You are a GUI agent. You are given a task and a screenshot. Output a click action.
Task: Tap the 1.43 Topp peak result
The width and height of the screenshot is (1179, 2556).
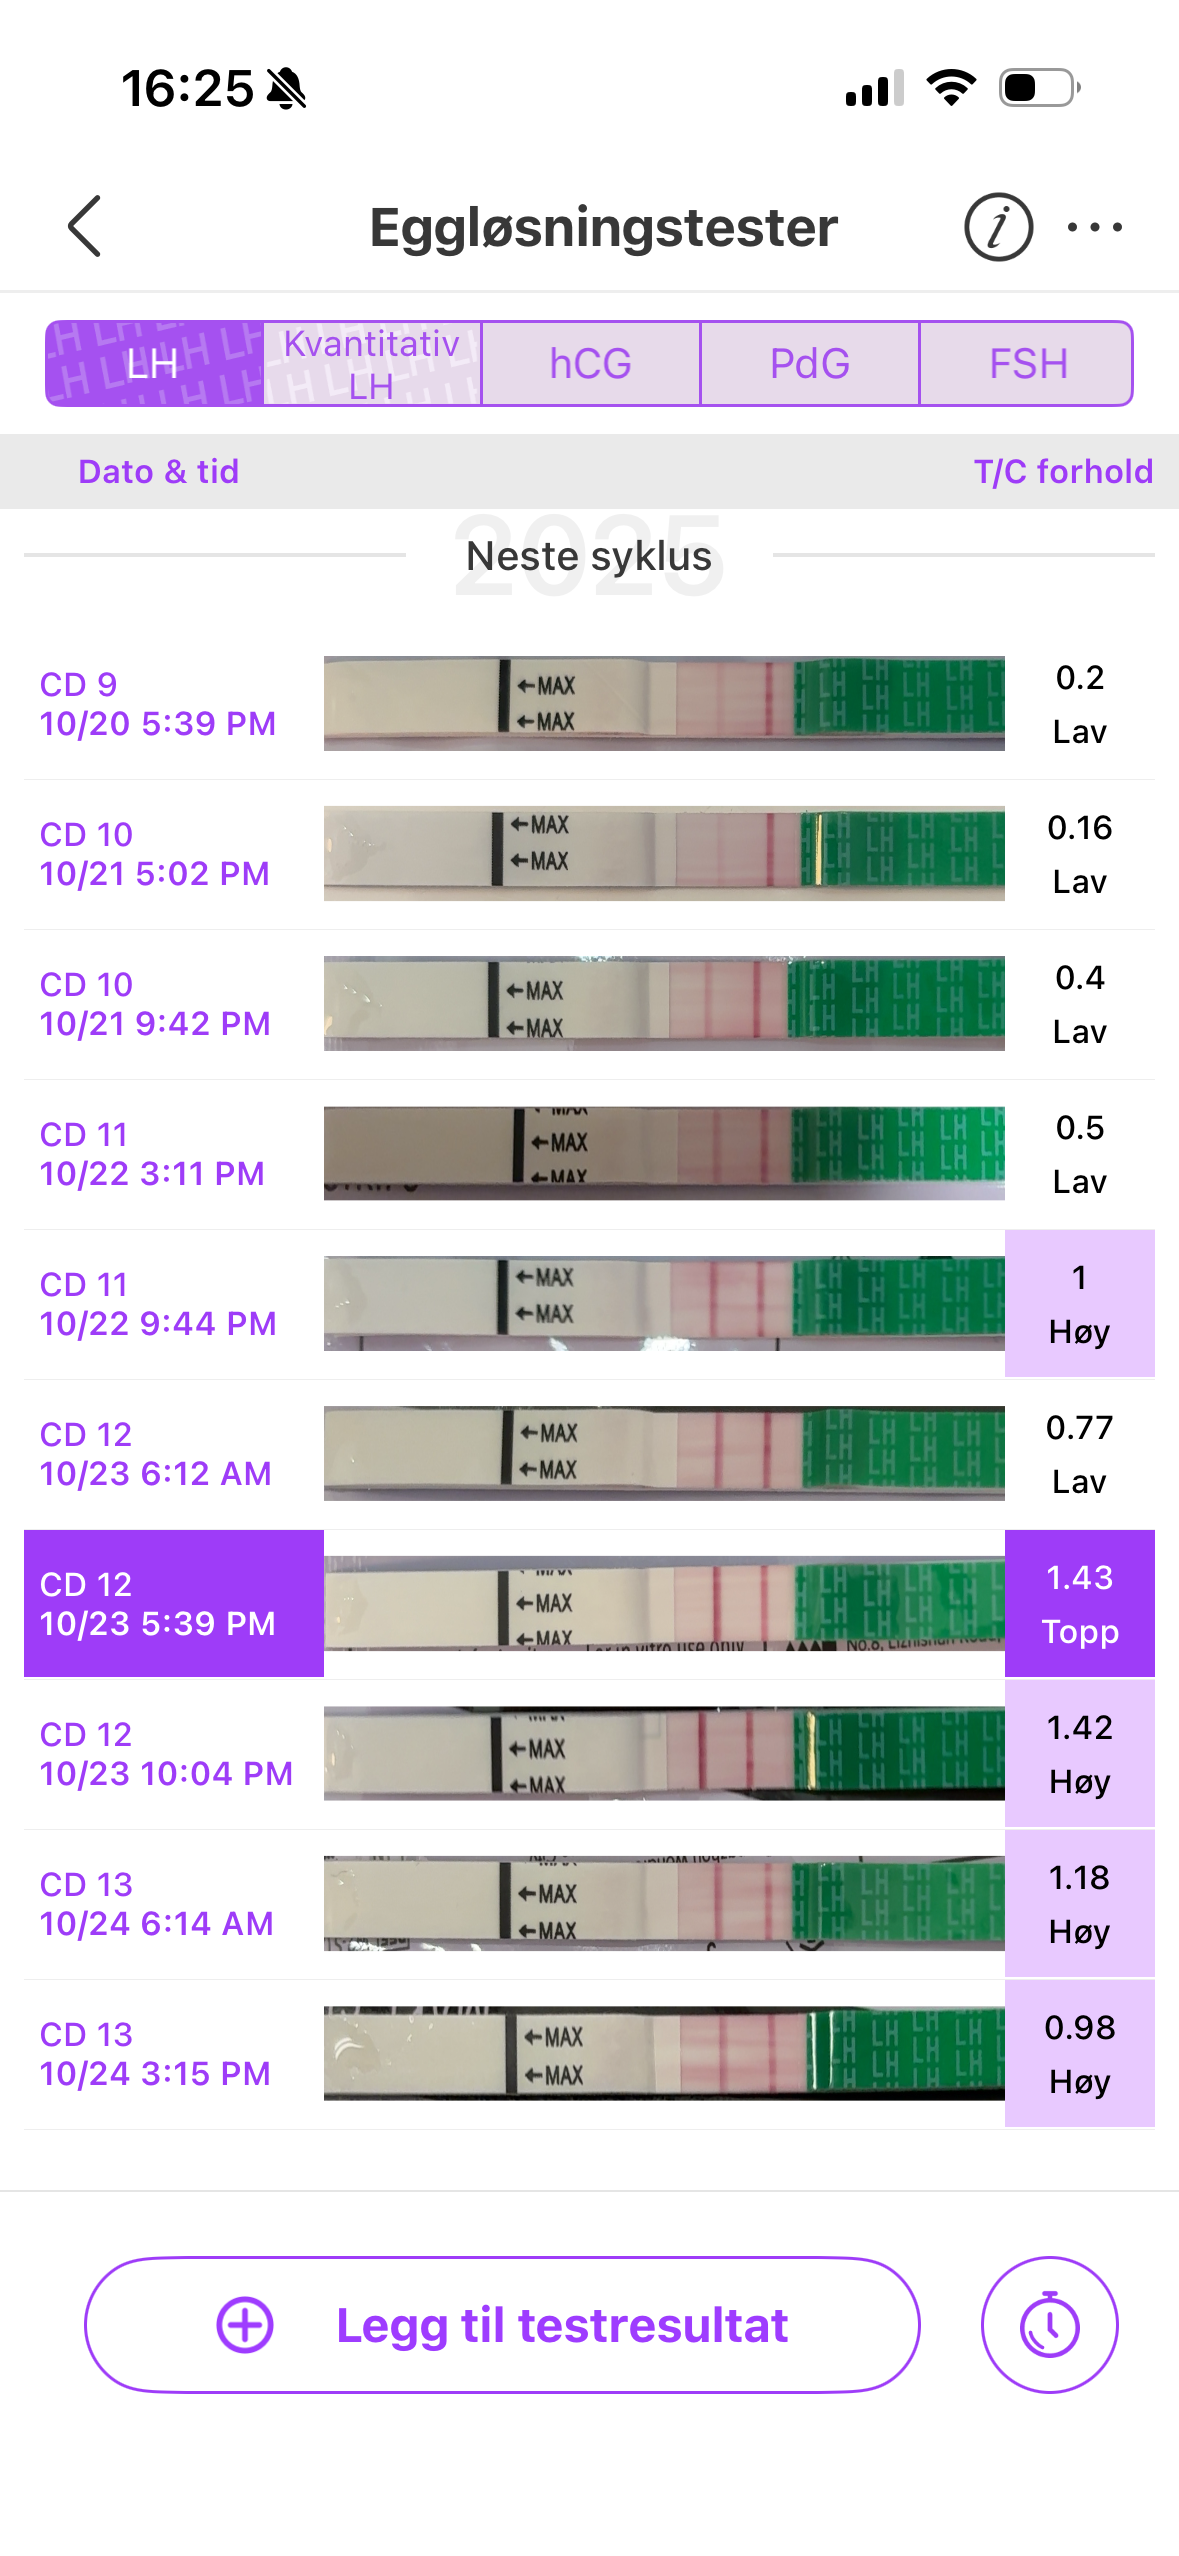(x=1079, y=1603)
